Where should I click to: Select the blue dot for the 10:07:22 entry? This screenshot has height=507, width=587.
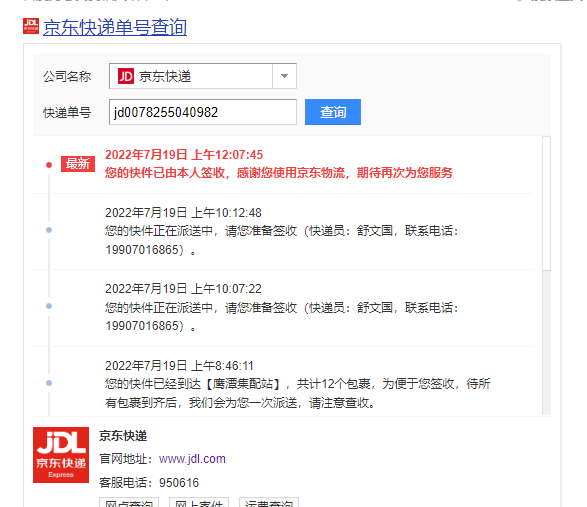49,306
